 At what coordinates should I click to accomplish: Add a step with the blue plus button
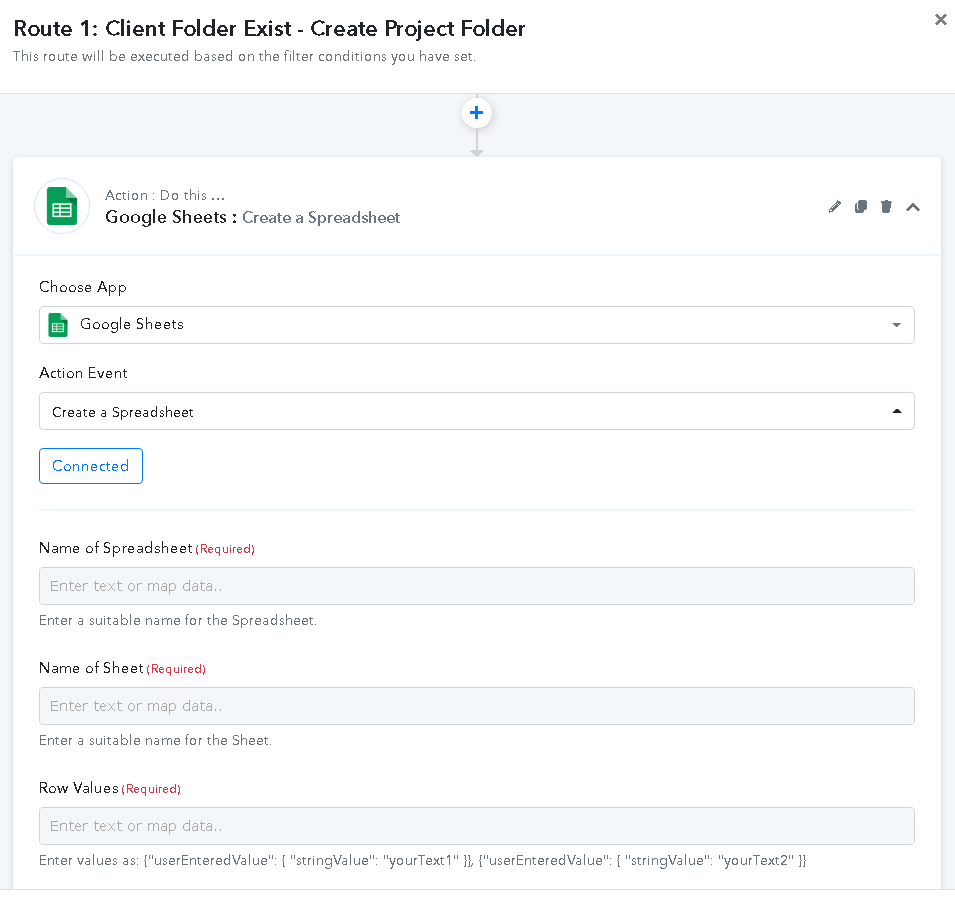(x=476, y=113)
